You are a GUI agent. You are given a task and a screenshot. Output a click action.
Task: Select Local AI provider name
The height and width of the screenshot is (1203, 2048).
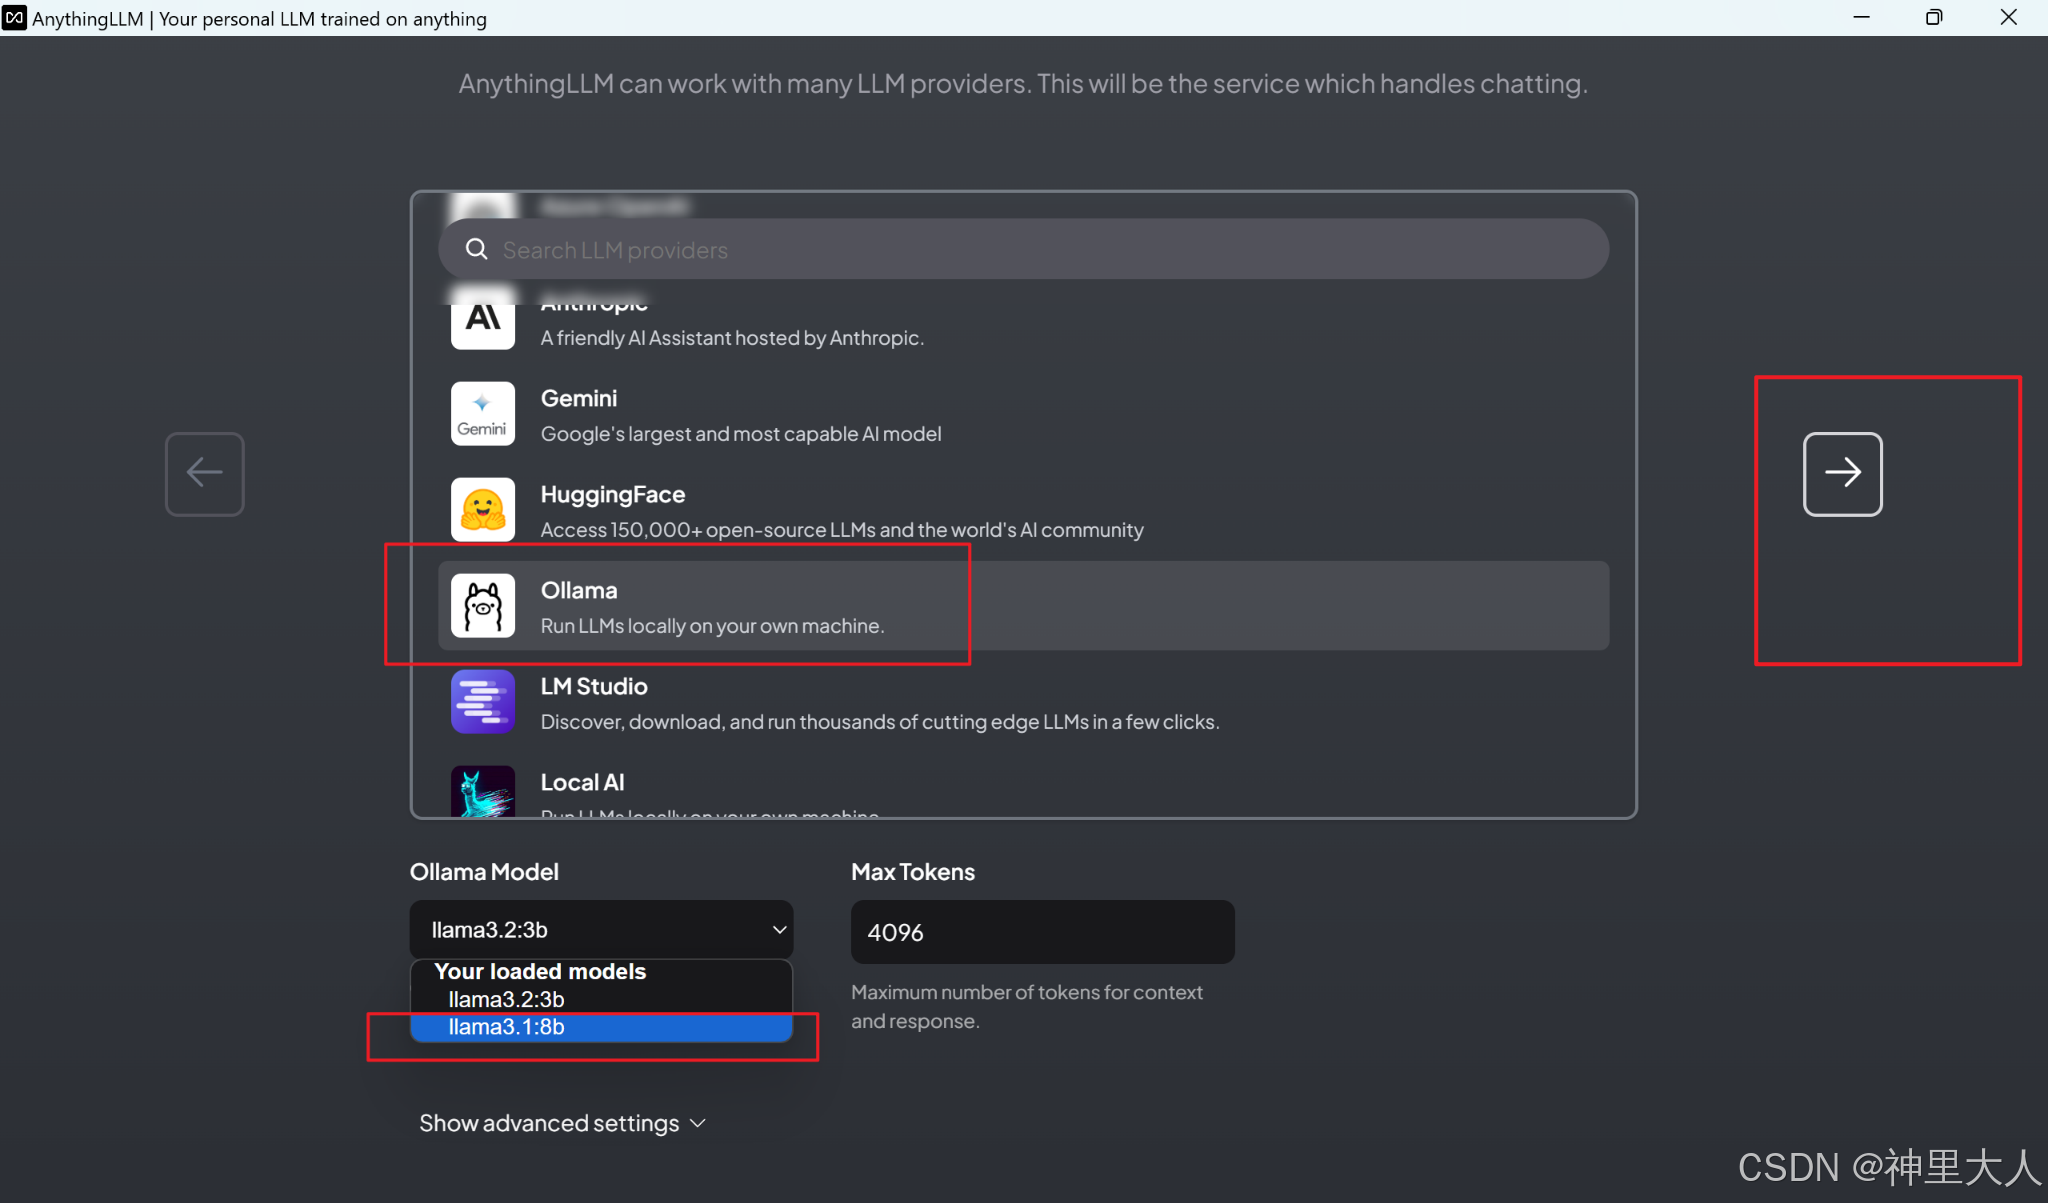click(582, 782)
